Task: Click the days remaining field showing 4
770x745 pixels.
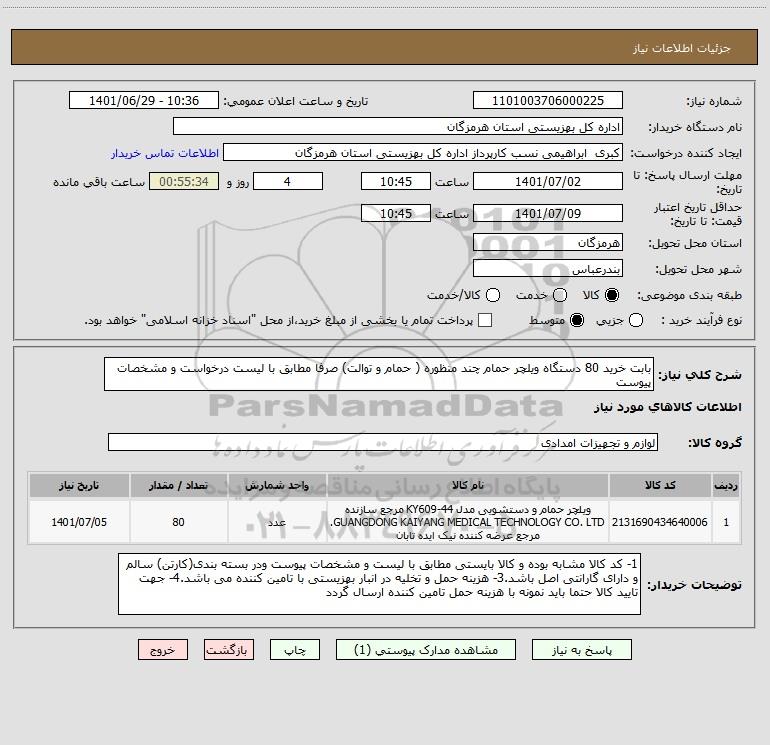Action: point(288,181)
